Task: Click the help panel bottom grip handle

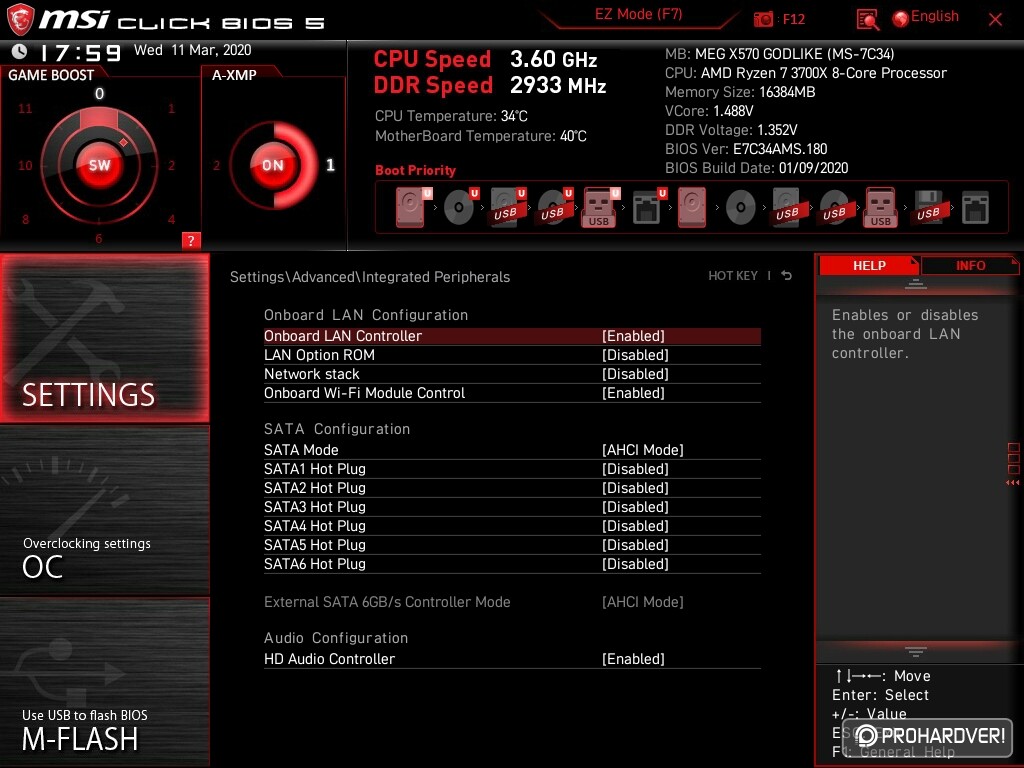Action: tap(916, 651)
